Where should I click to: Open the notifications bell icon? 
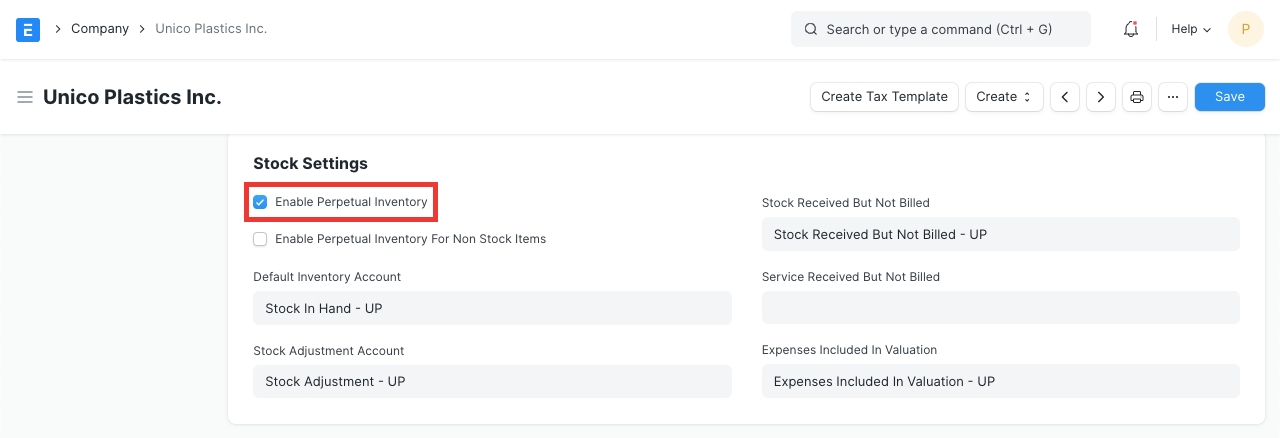(x=1131, y=29)
